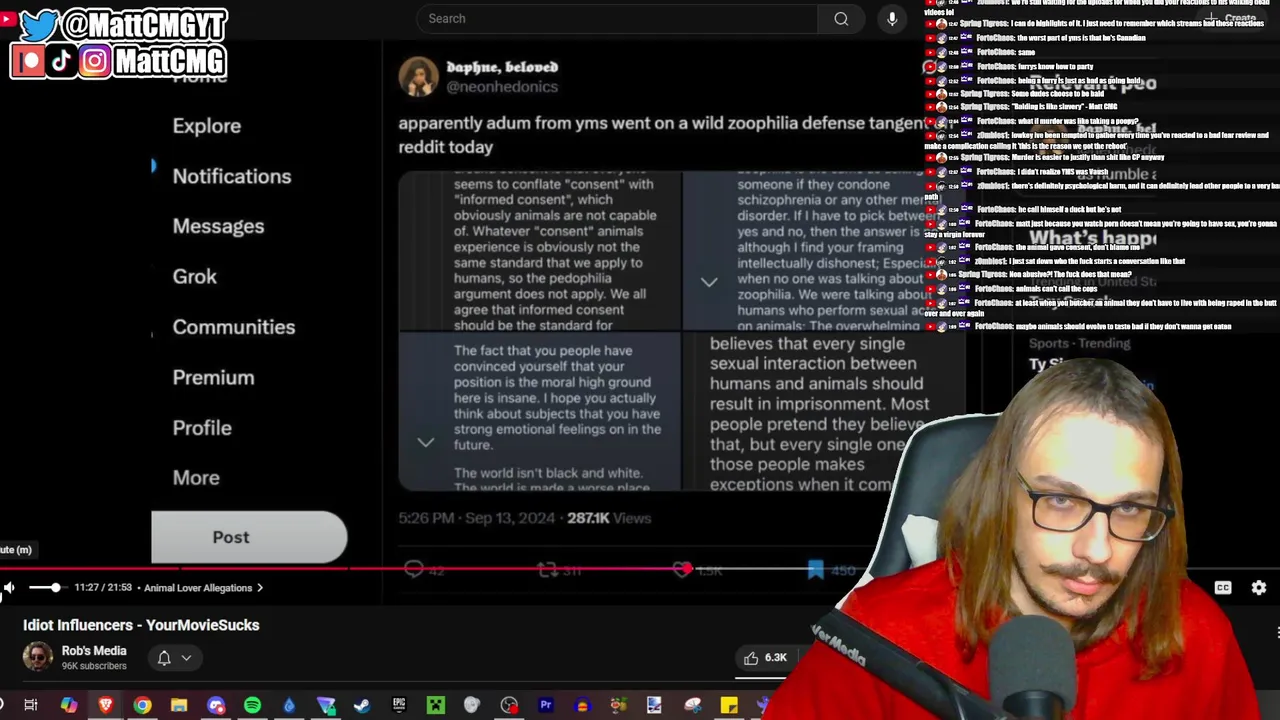The width and height of the screenshot is (1280, 720).
Task: Click the Post button in the sidebar
Action: [249, 537]
